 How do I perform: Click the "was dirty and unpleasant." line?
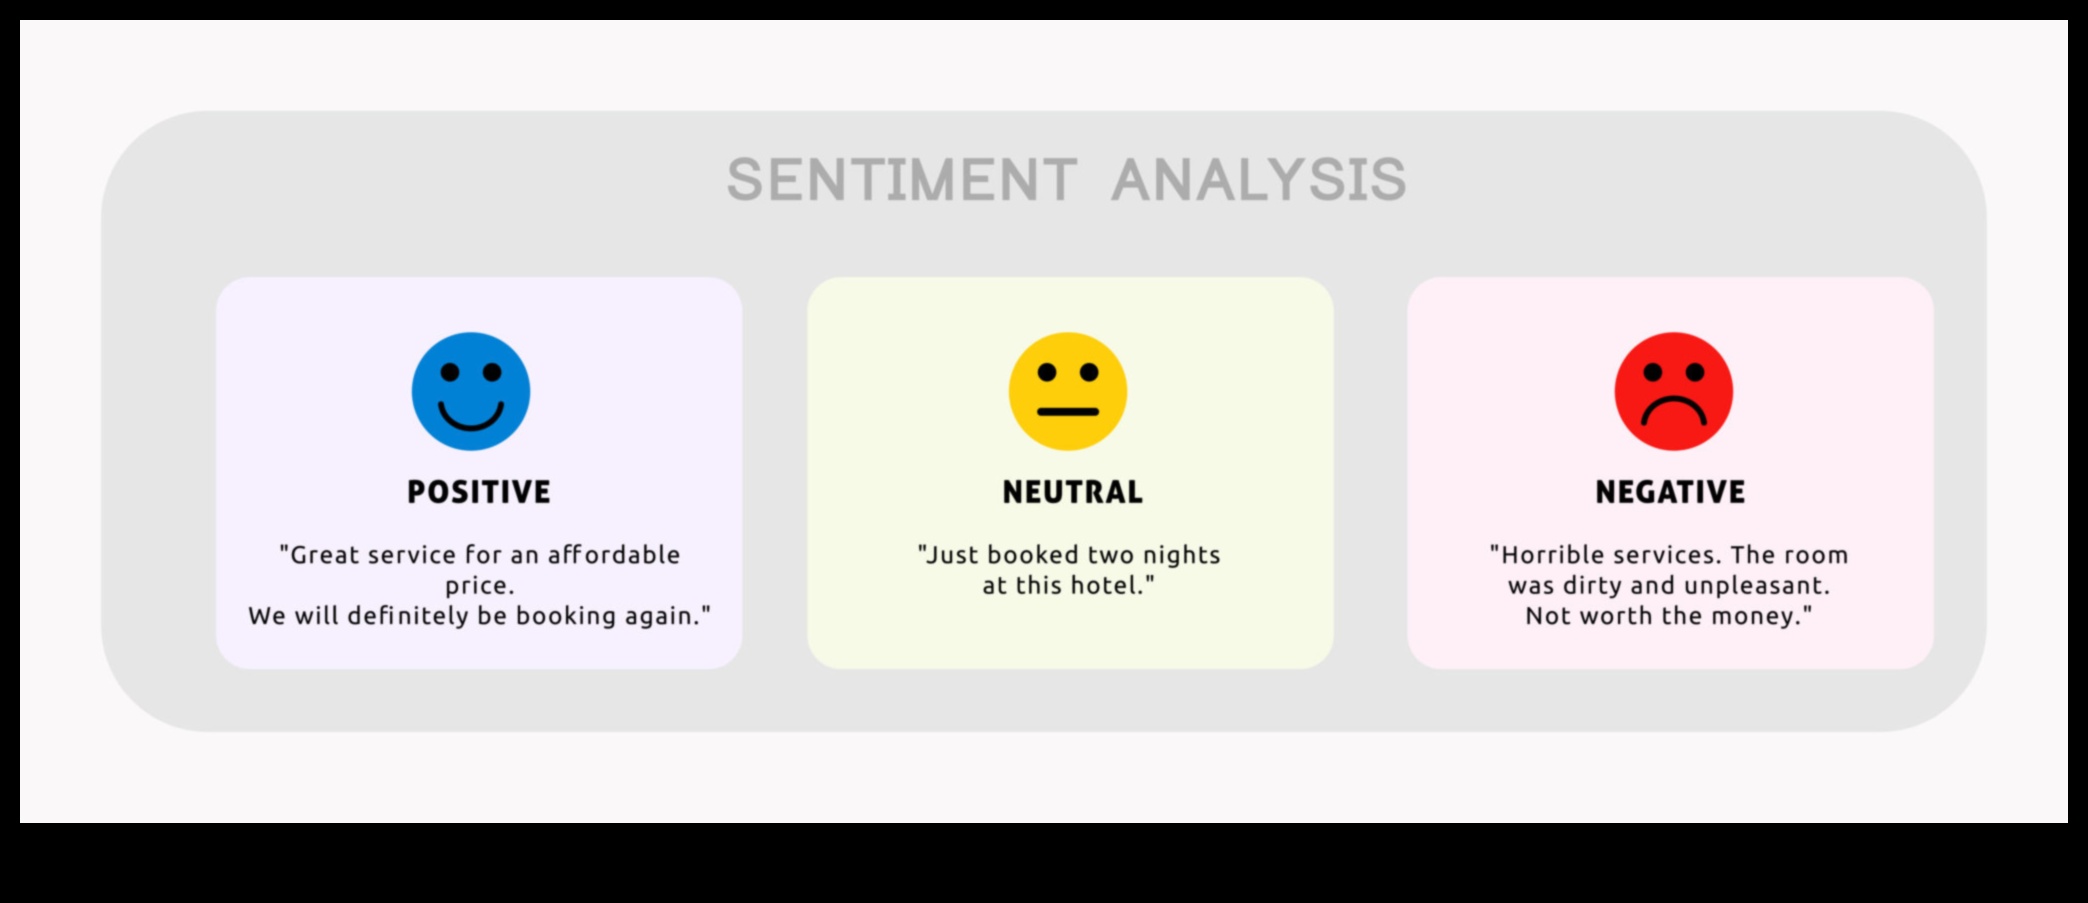(1669, 586)
